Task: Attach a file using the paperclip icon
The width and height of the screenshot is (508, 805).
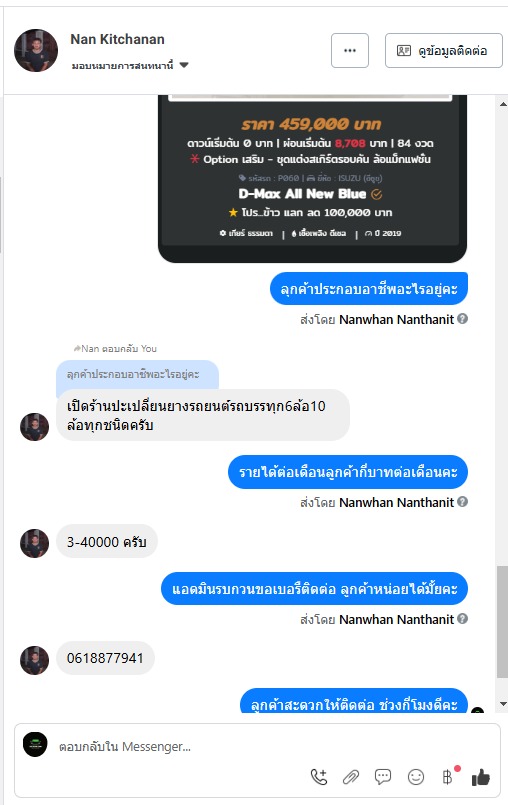Action: point(351,777)
